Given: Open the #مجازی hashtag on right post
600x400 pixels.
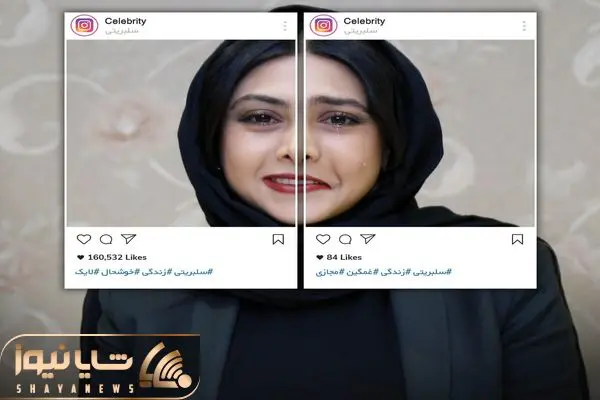Looking at the screenshot, I should click(x=327, y=272).
